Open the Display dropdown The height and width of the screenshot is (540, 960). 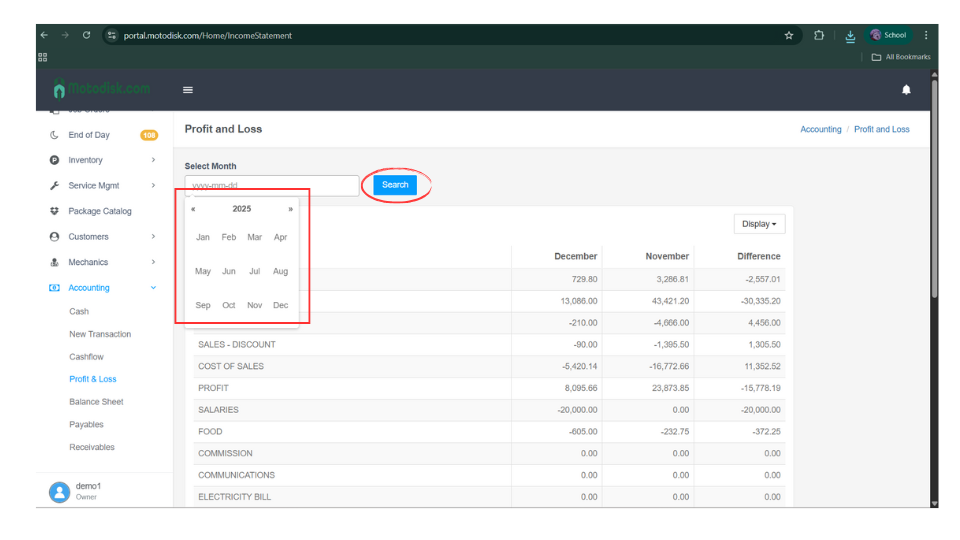click(x=759, y=224)
